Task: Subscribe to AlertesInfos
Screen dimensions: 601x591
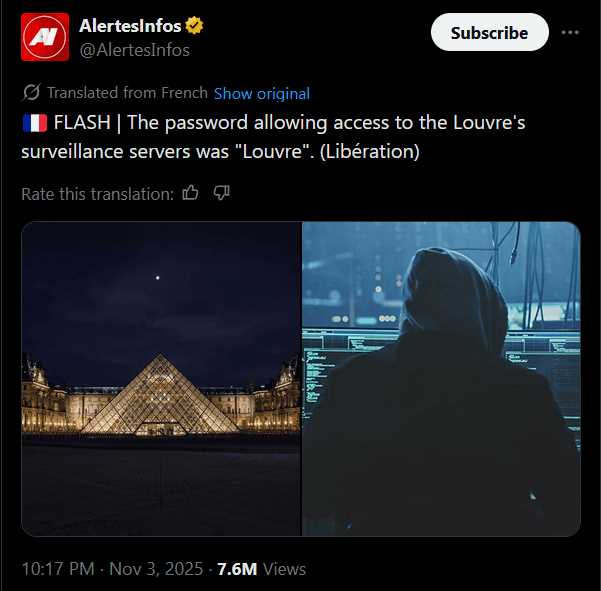Action: coord(489,33)
